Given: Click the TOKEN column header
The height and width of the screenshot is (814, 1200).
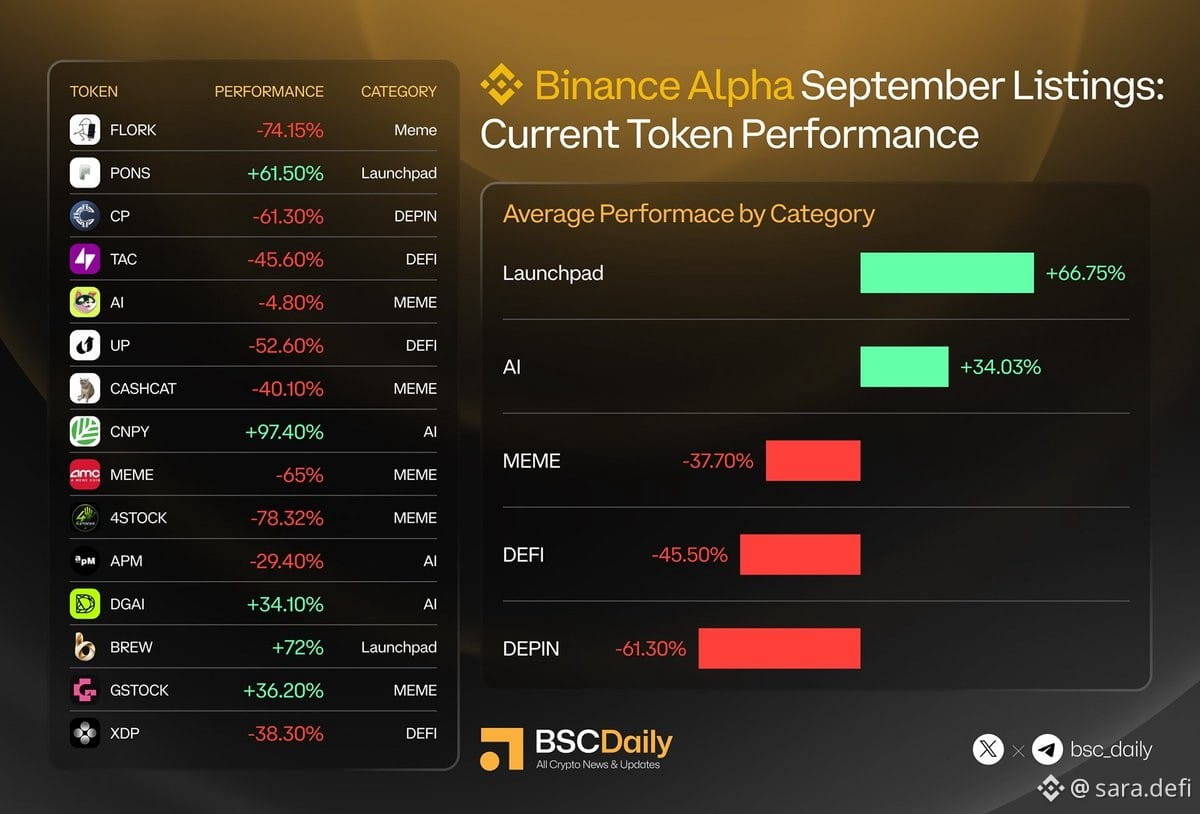Looking at the screenshot, I should pos(94,91).
